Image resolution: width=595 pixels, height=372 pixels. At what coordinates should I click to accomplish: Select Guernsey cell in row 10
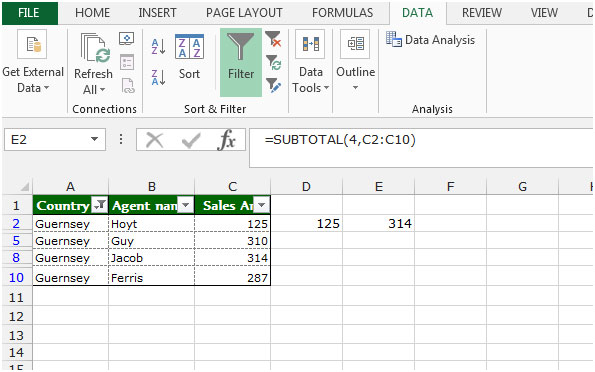tap(71, 277)
